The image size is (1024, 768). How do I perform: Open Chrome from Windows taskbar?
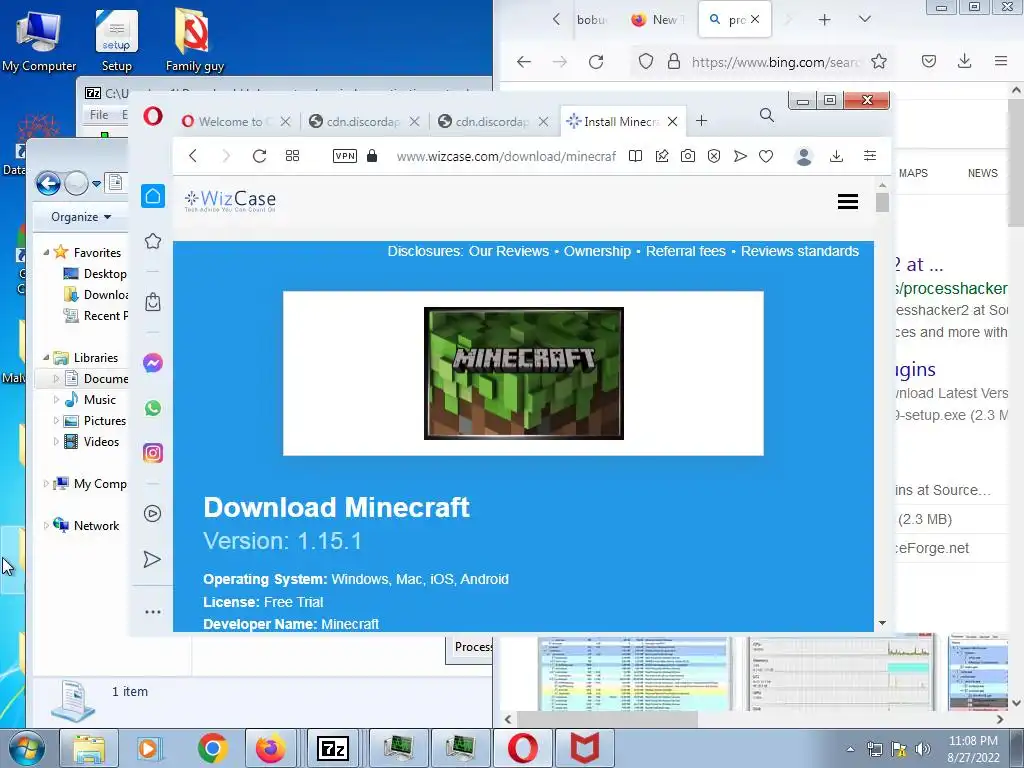coord(212,748)
